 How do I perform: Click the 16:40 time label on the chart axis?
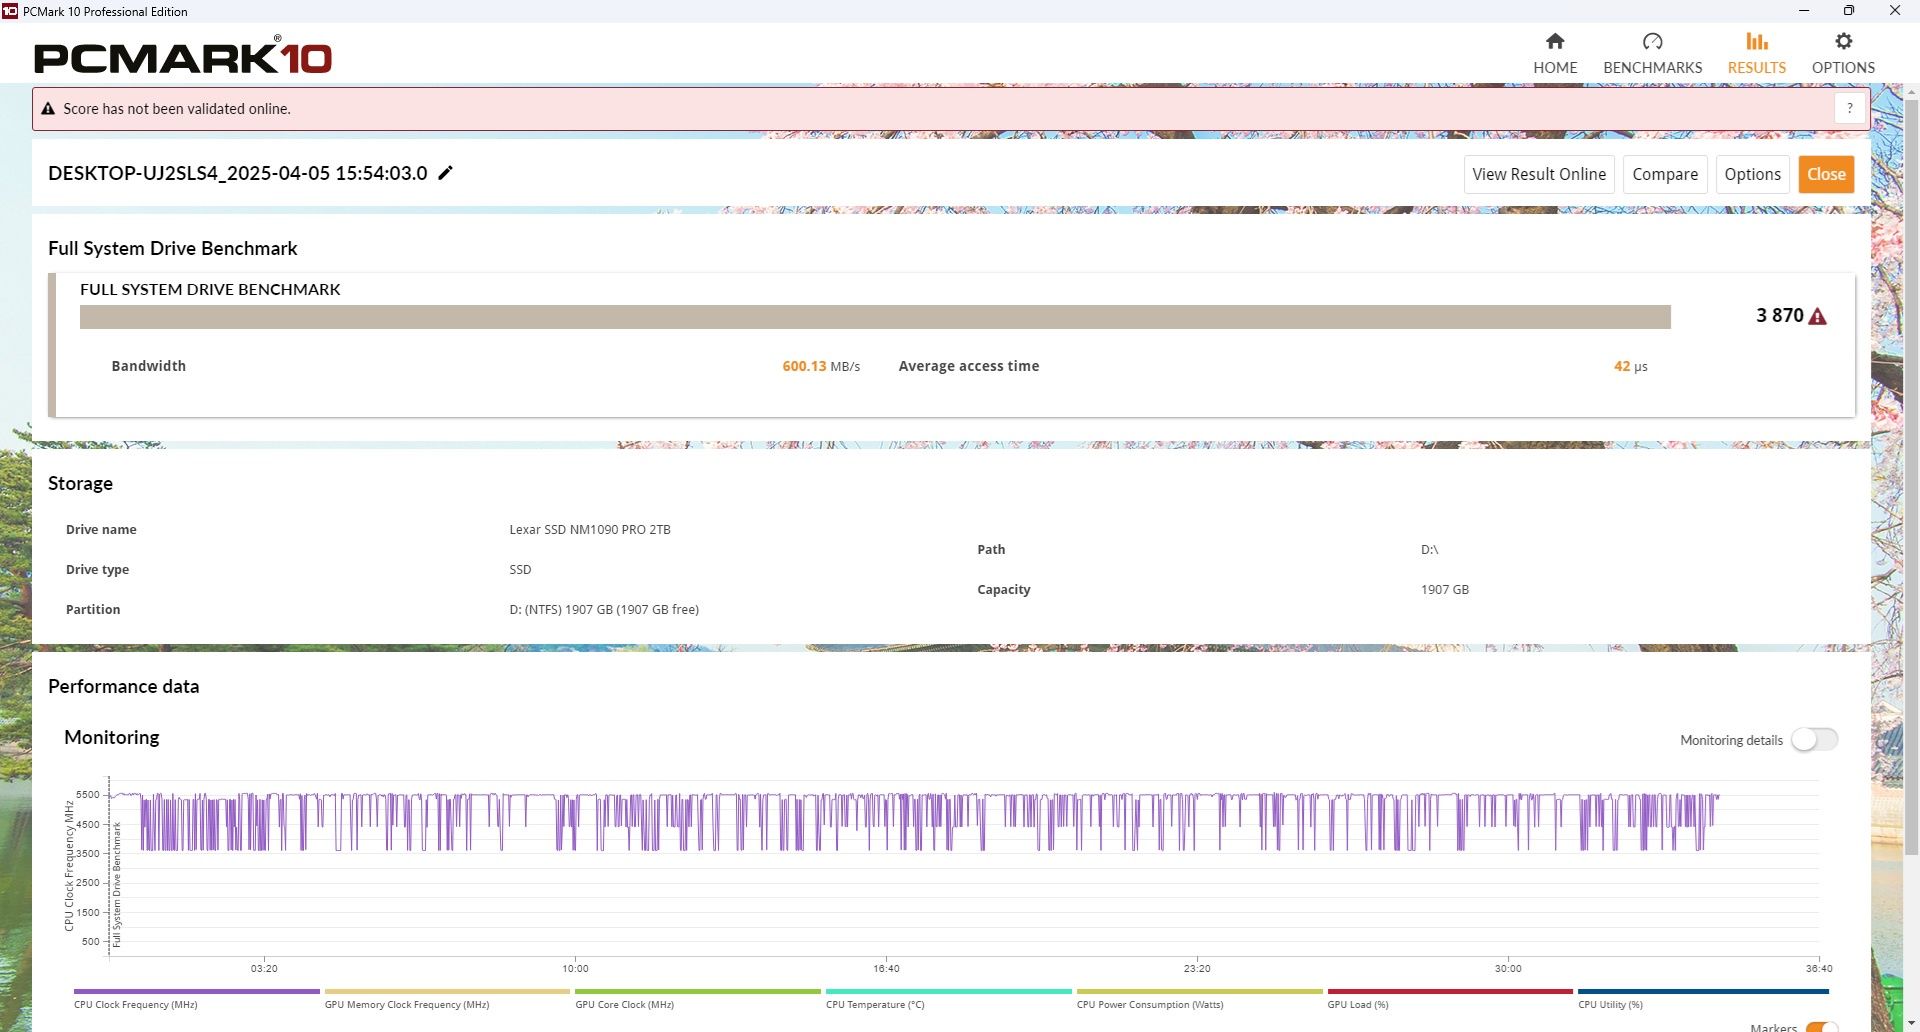tap(886, 968)
